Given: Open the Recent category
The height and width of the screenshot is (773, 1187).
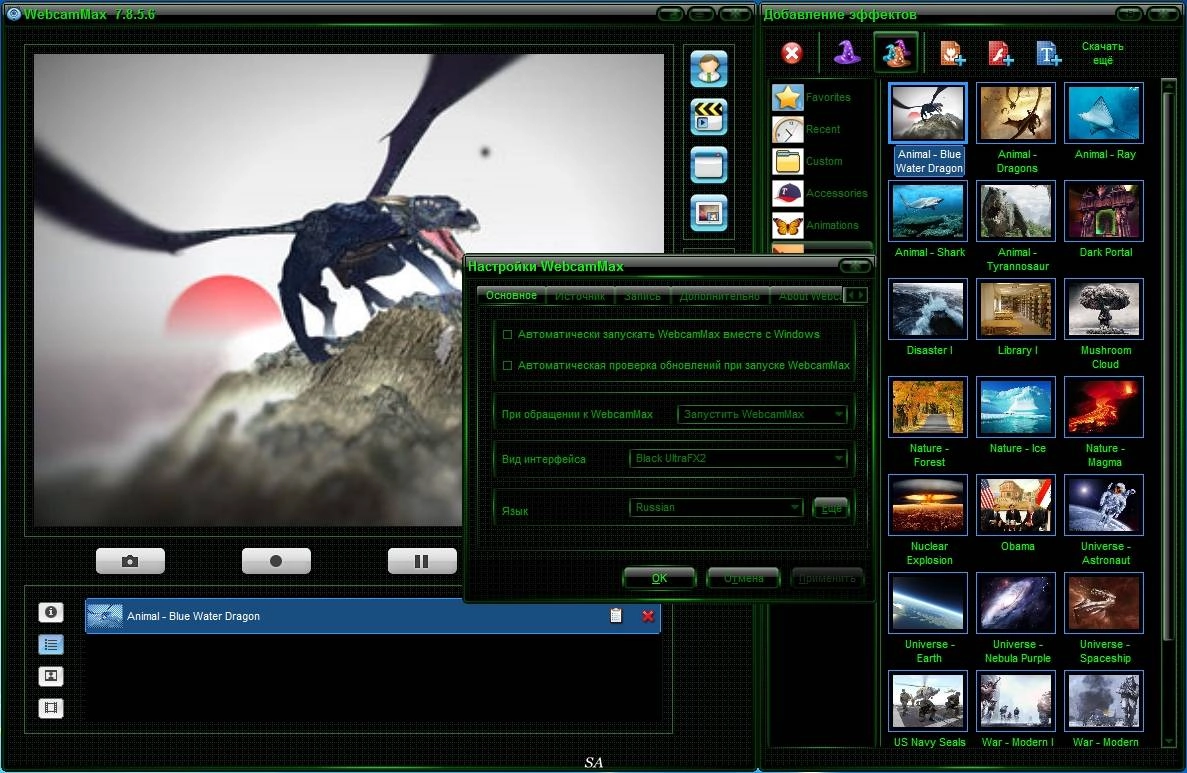Looking at the screenshot, I should point(821,129).
